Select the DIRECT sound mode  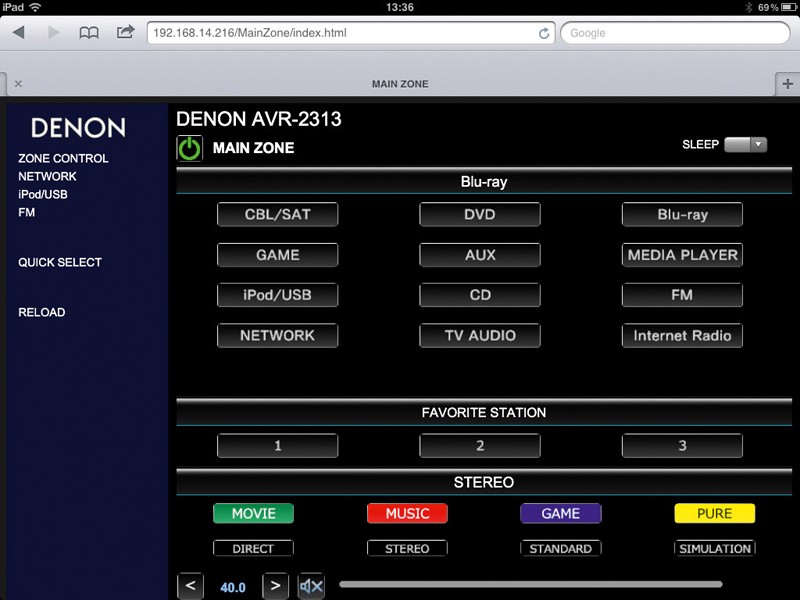(254, 548)
